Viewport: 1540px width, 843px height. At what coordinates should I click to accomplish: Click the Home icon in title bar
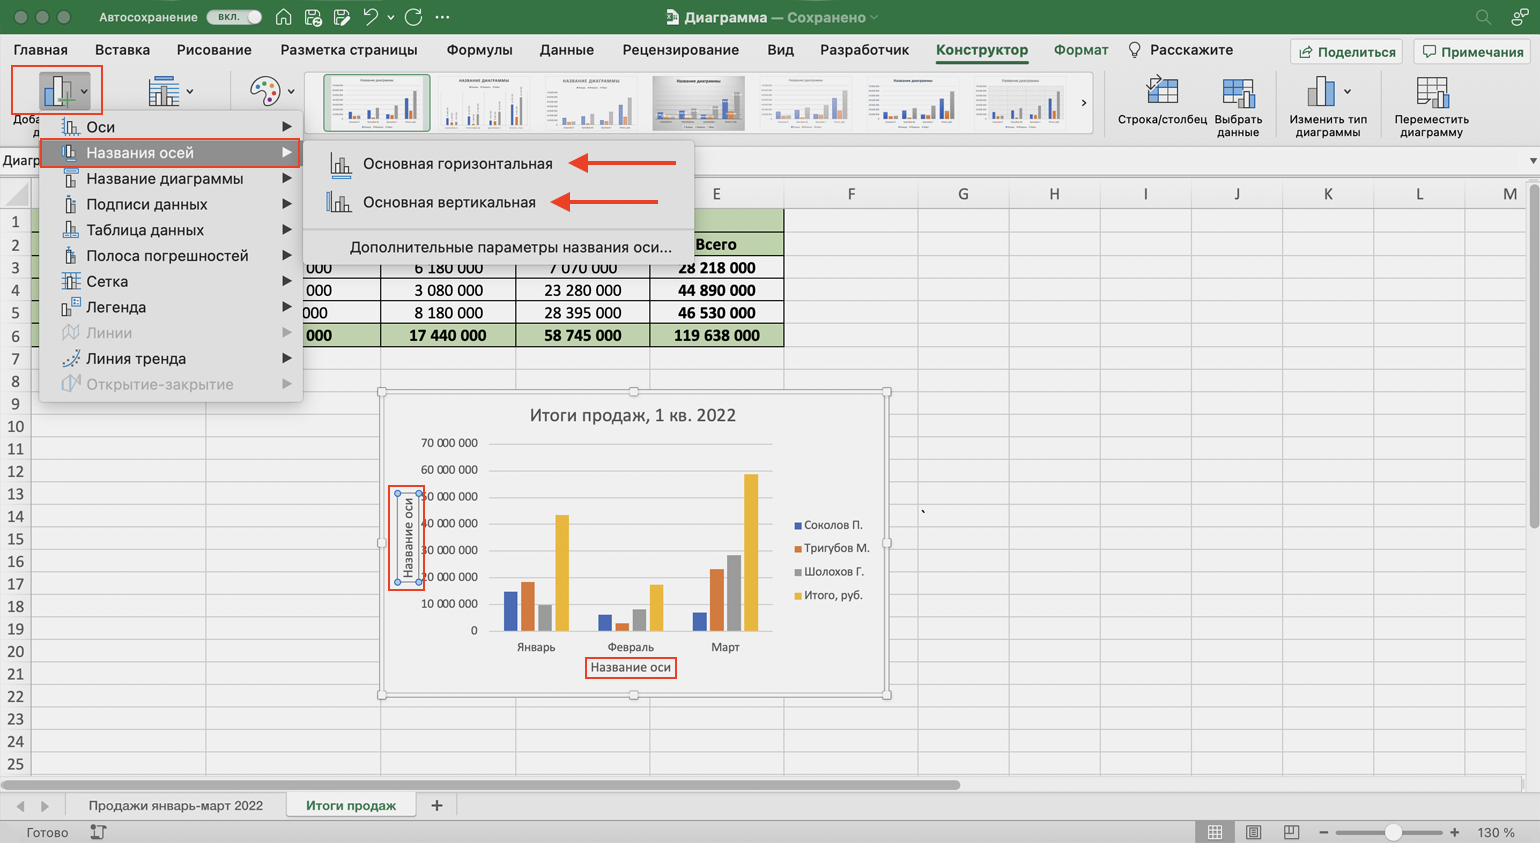(x=284, y=17)
